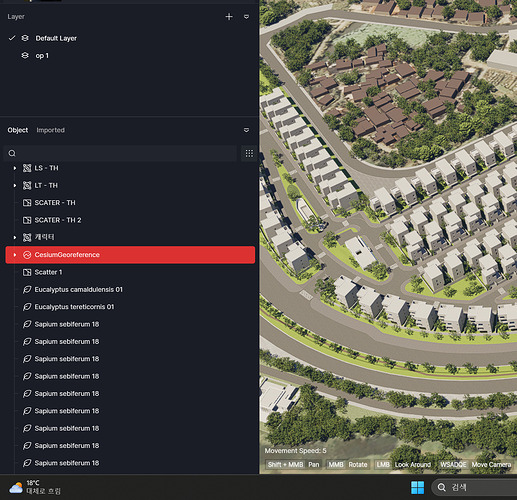Screen dimensions: 517x500
Task: Select the SCATER - TH scatter icon
Action: click(x=27, y=203)
